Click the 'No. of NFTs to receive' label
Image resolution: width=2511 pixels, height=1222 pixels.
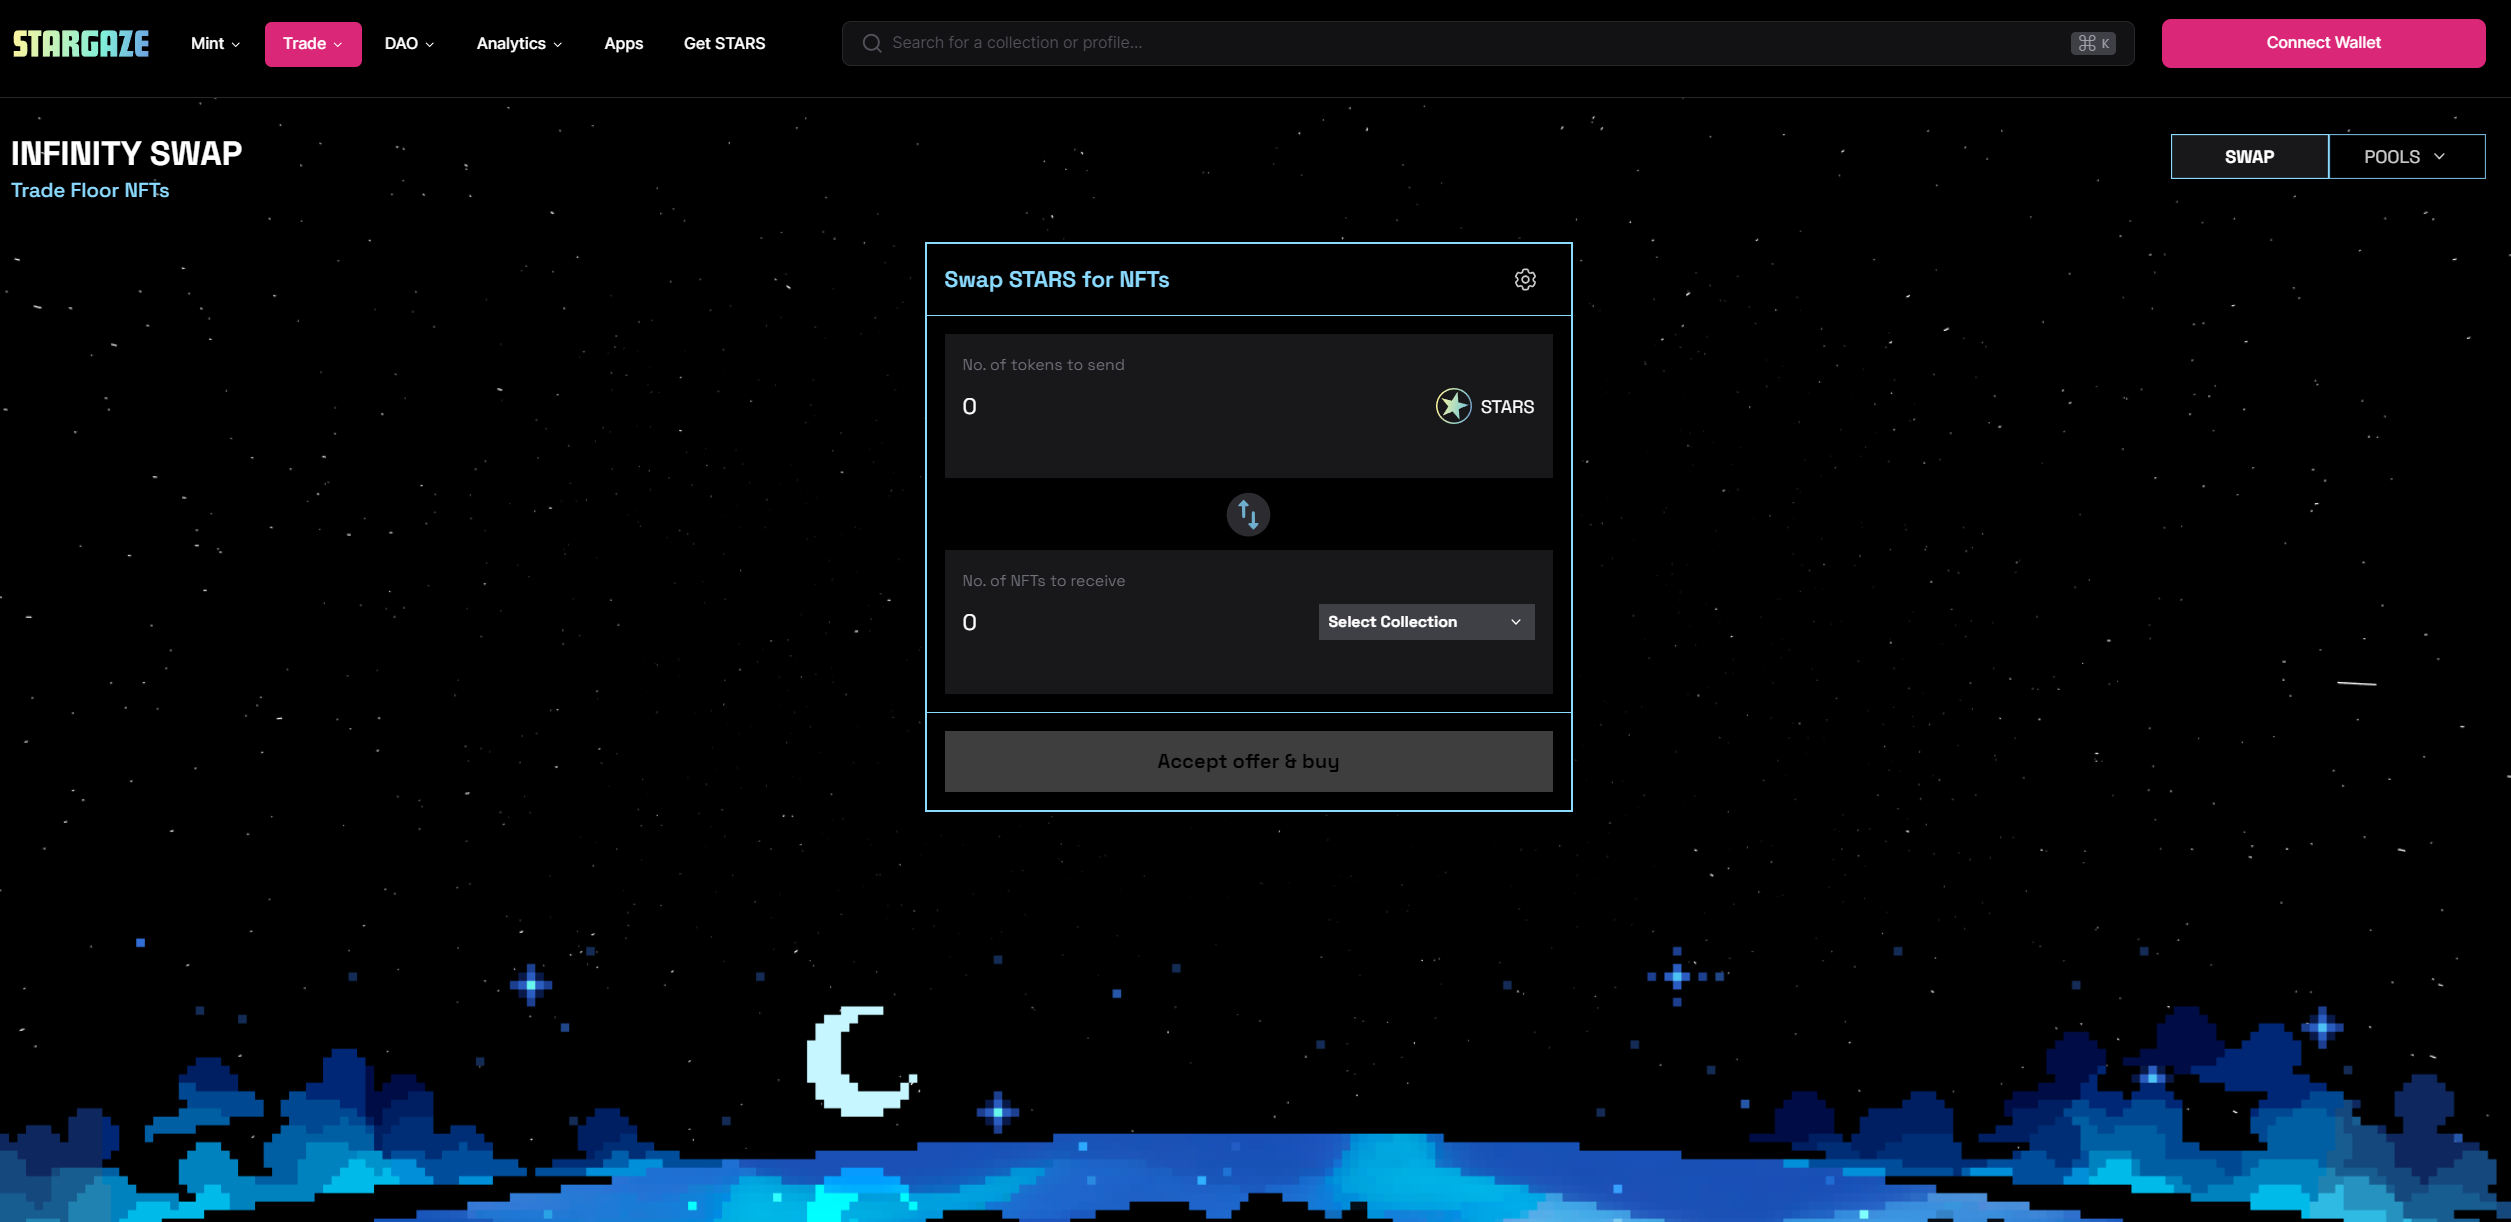[x=1043, y=581]
